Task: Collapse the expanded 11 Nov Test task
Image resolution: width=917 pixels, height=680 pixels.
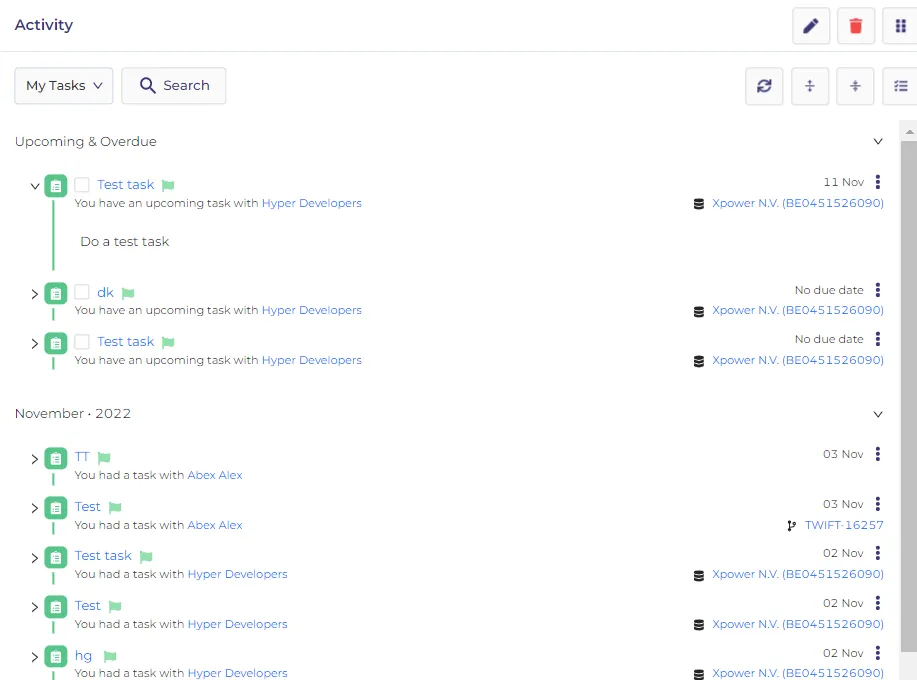Action: click(x=35, y=187)
